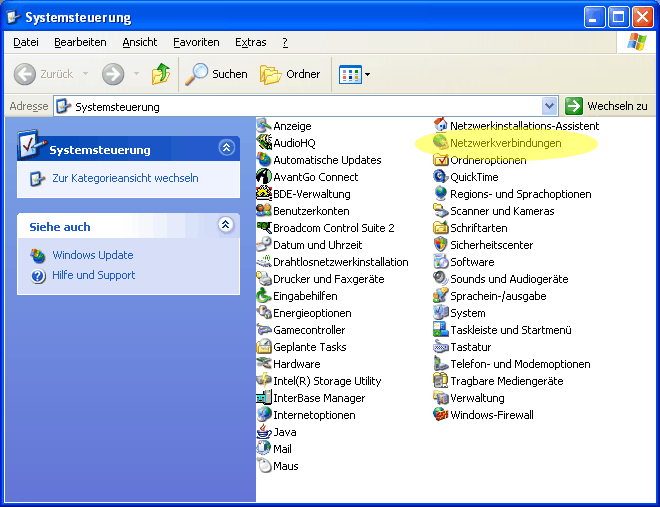Open Benutzerkonten user accounts icon
Viewport: 660px width, 507px height.
(264, 210)
